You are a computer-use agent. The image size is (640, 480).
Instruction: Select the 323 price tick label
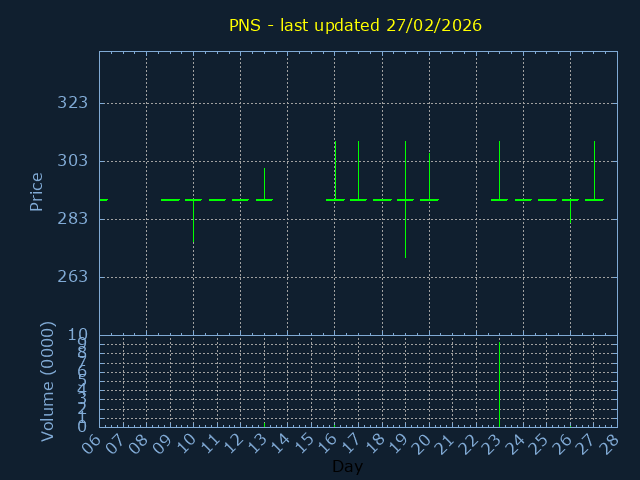73,103
